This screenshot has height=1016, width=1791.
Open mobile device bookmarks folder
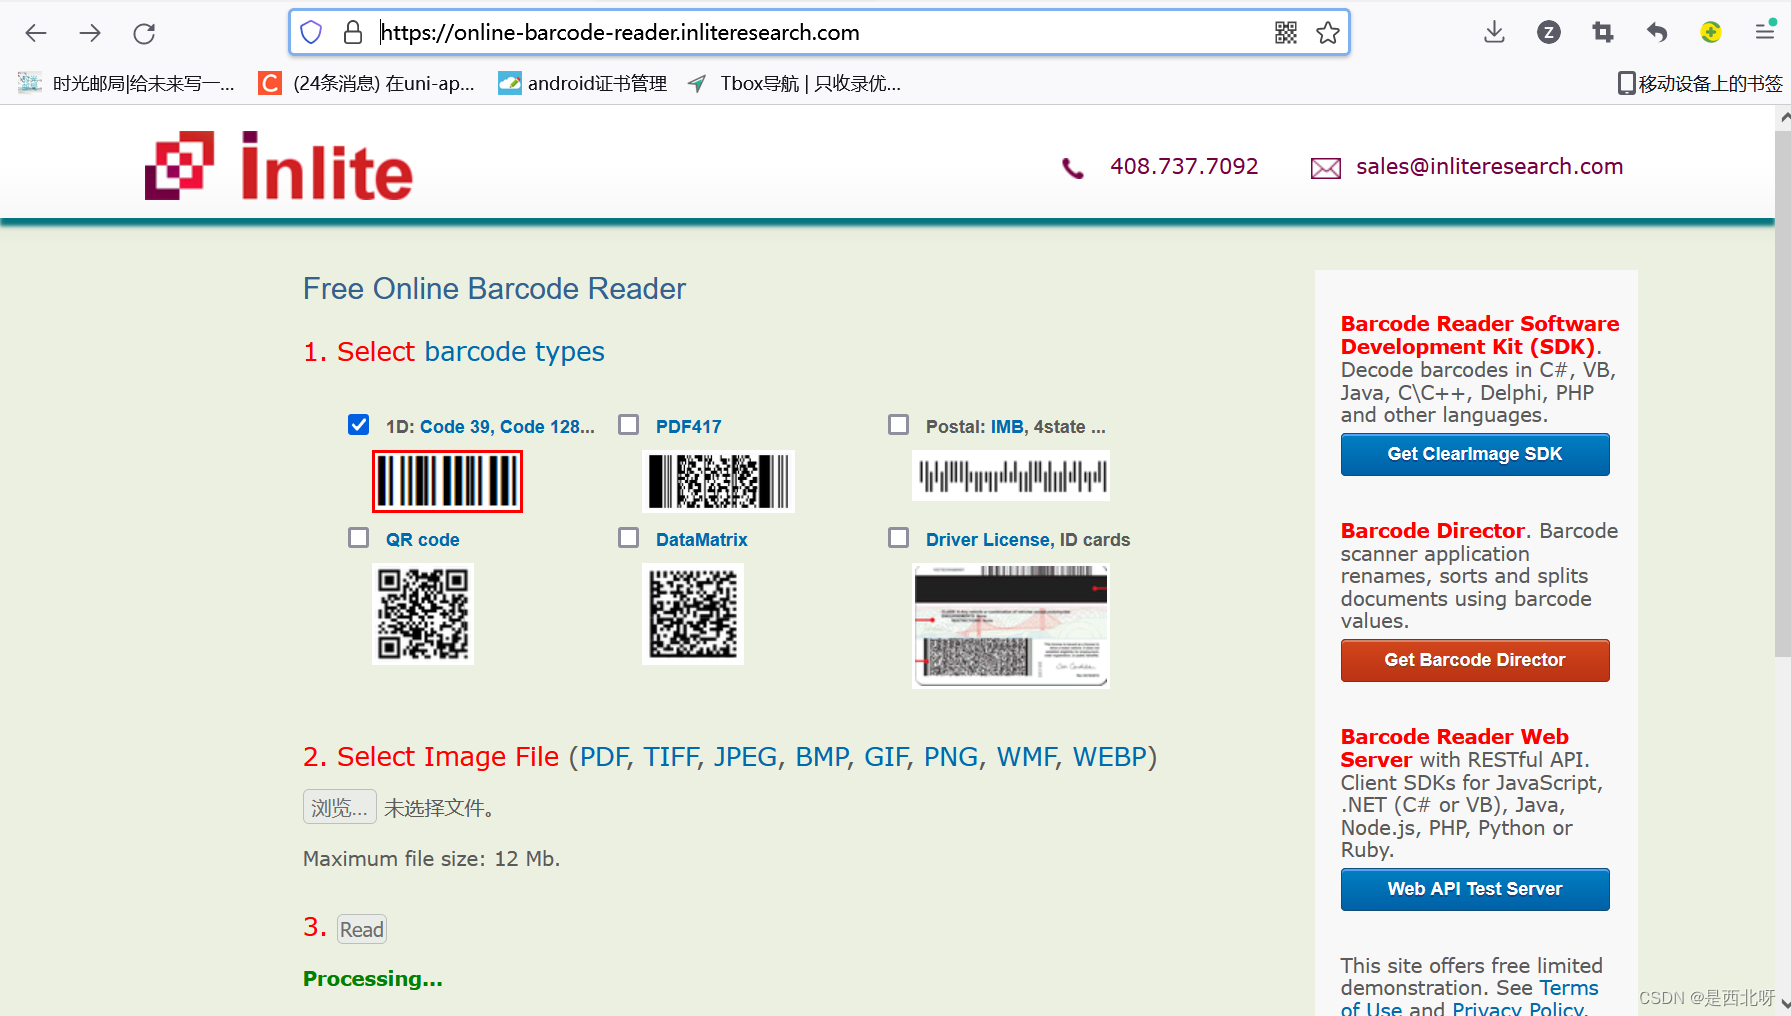(1700, 84)
